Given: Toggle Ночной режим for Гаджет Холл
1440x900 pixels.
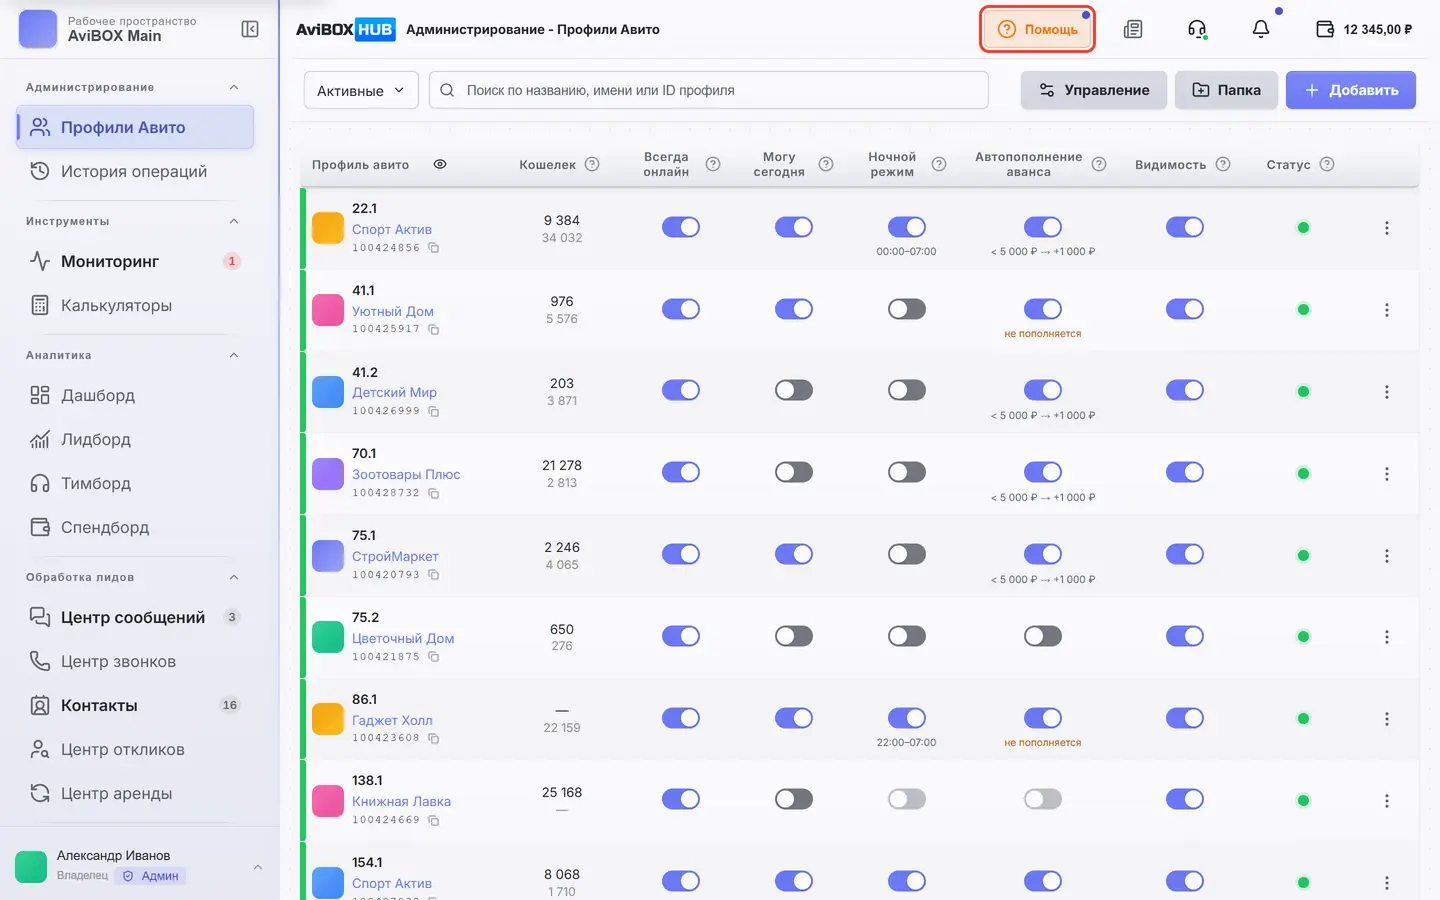Looking at the screenshot, I should coord(907,718).
